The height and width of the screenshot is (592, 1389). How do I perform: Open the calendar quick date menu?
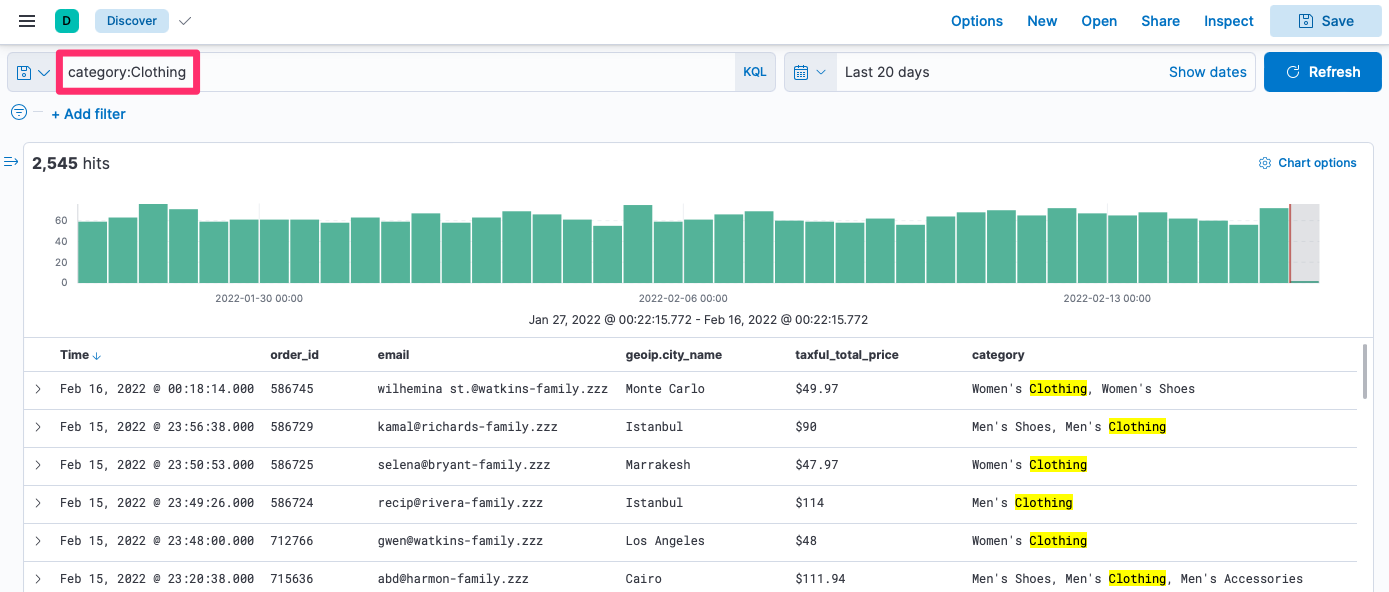click(x=809, y=73)
